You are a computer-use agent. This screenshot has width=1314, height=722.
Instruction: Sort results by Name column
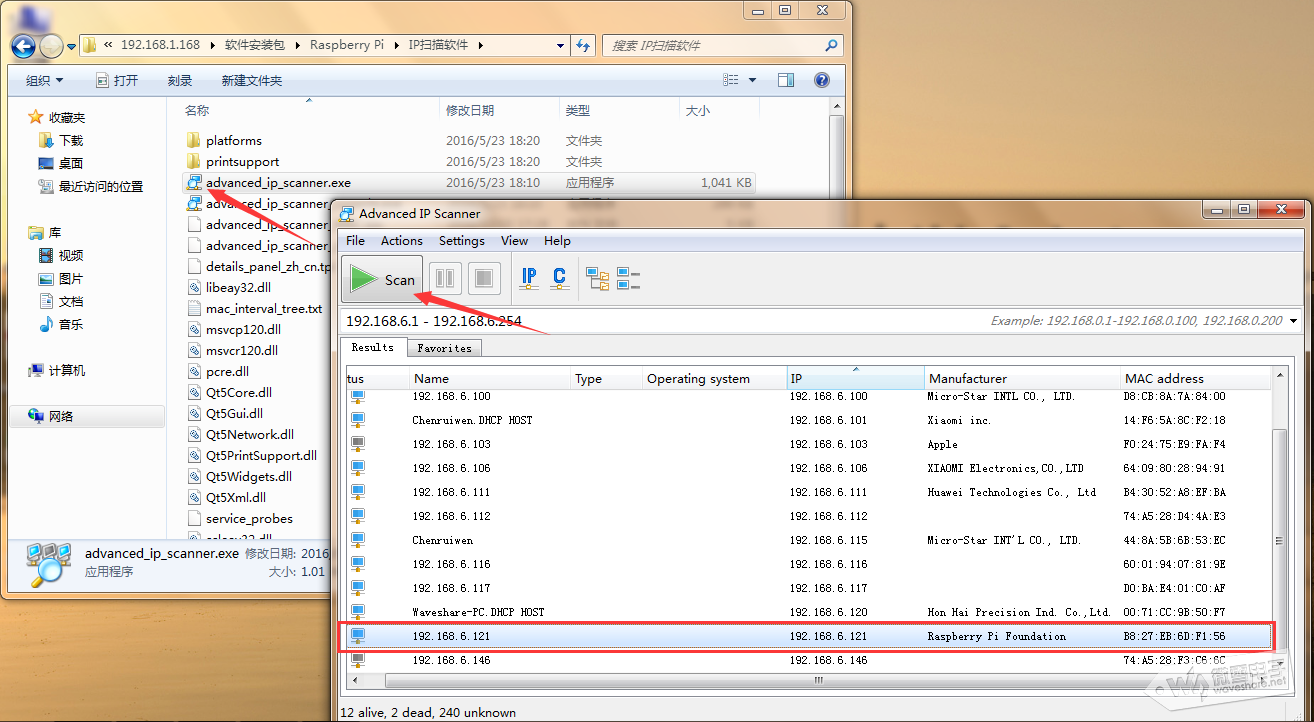point(491,378)
